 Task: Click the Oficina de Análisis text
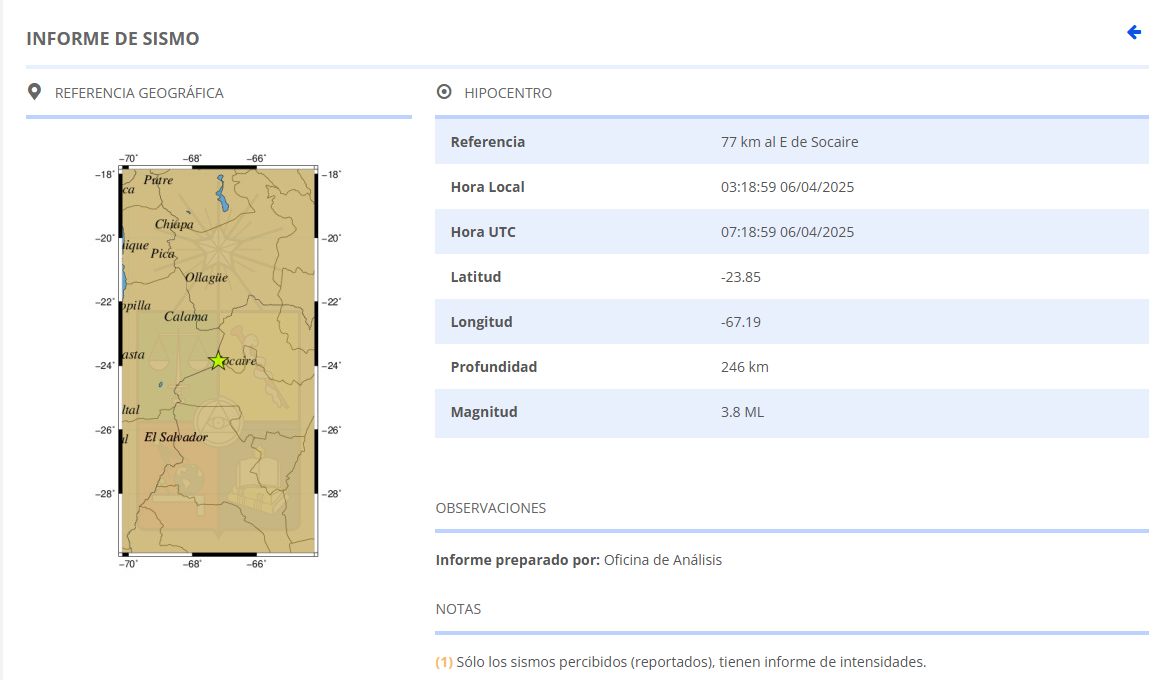point(662,560)
